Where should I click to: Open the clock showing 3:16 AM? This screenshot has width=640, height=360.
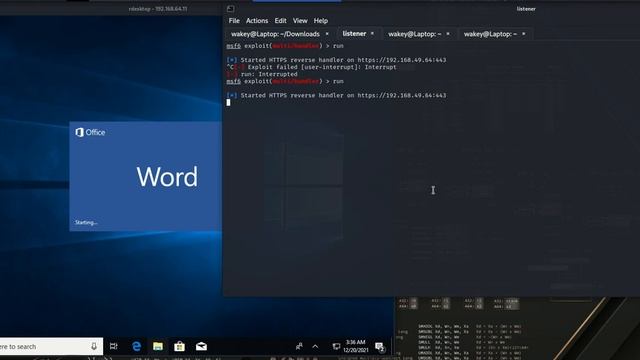tap(356, 346)
